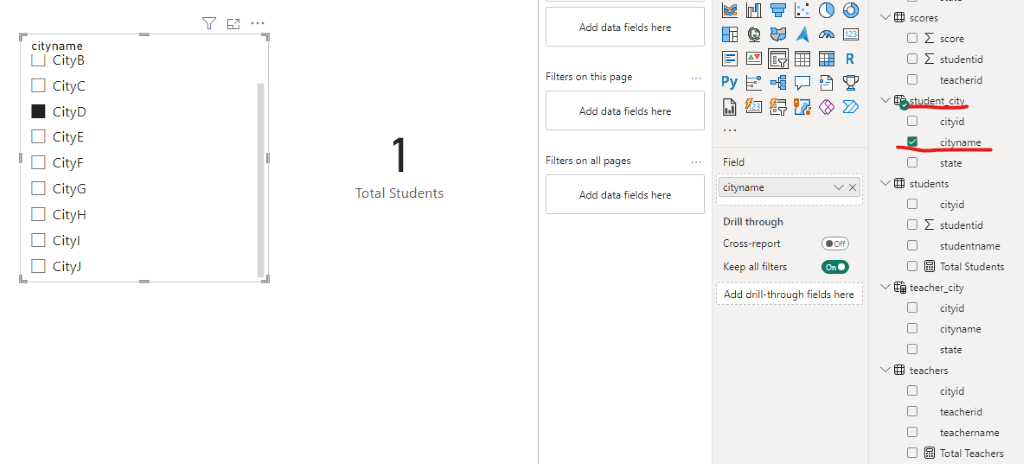Toggle Cross-report drill through
The image size is (1024, 464).
coord(835,244)
